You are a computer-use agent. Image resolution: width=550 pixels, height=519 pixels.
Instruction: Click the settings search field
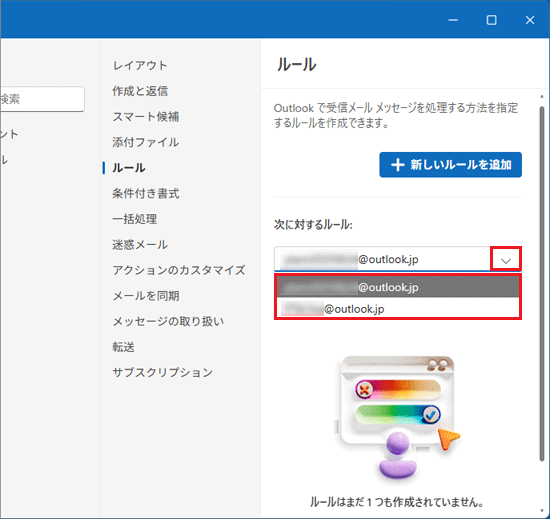click(42, 99)
